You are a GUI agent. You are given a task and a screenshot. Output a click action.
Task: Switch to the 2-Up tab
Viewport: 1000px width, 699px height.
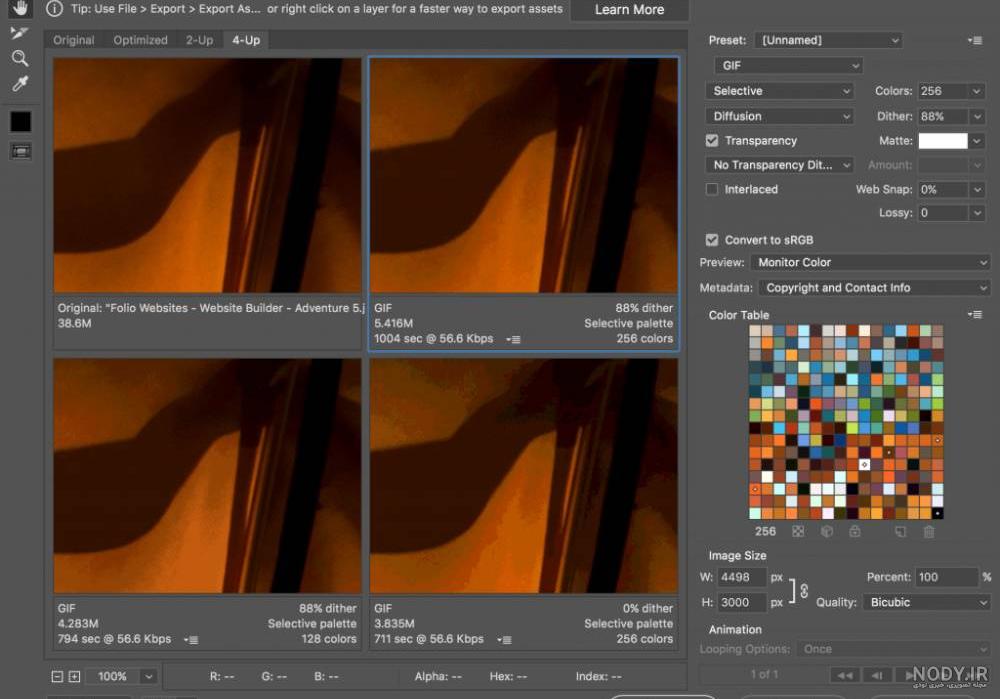coord(199,40)
